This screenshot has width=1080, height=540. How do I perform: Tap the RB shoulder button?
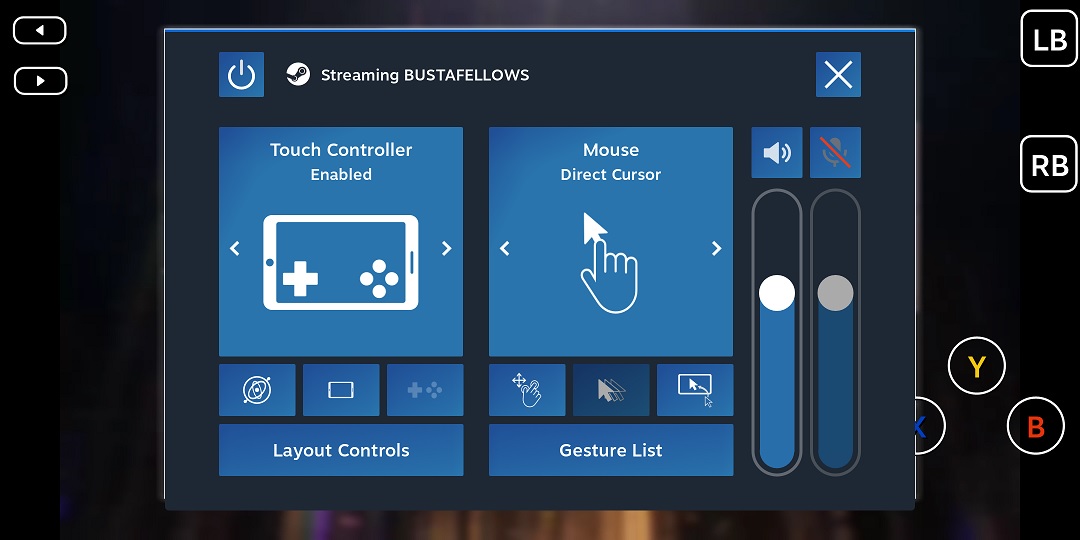pyautogui.click(x=1049, y=164)
